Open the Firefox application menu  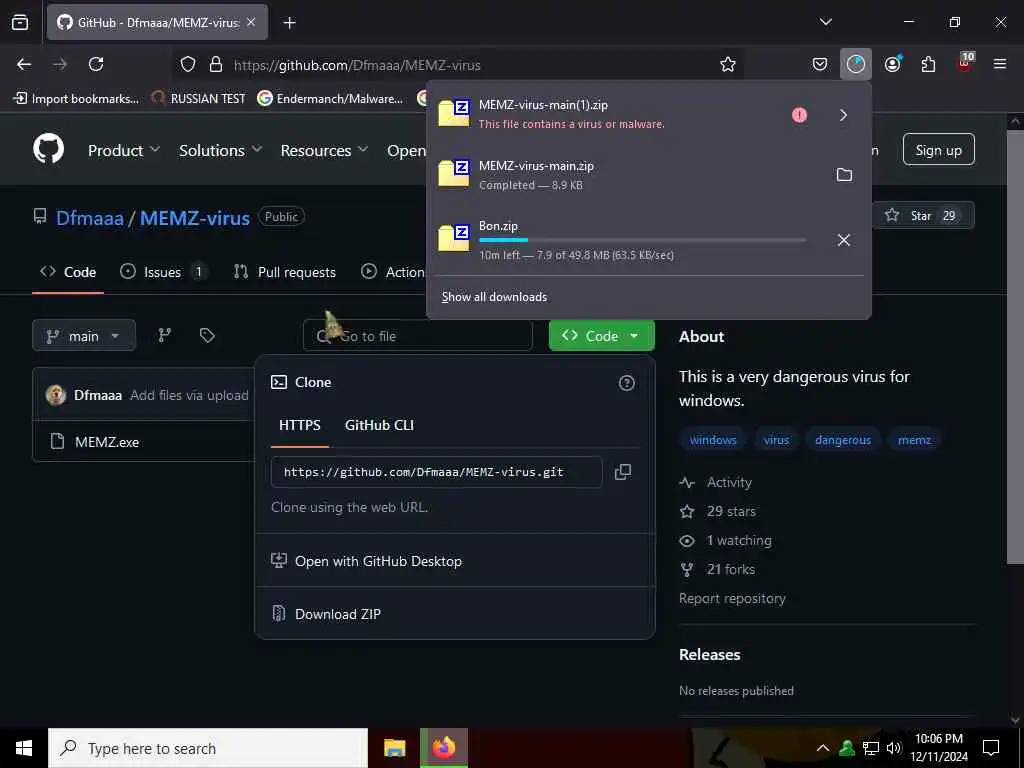click(x=1000, y=64)
